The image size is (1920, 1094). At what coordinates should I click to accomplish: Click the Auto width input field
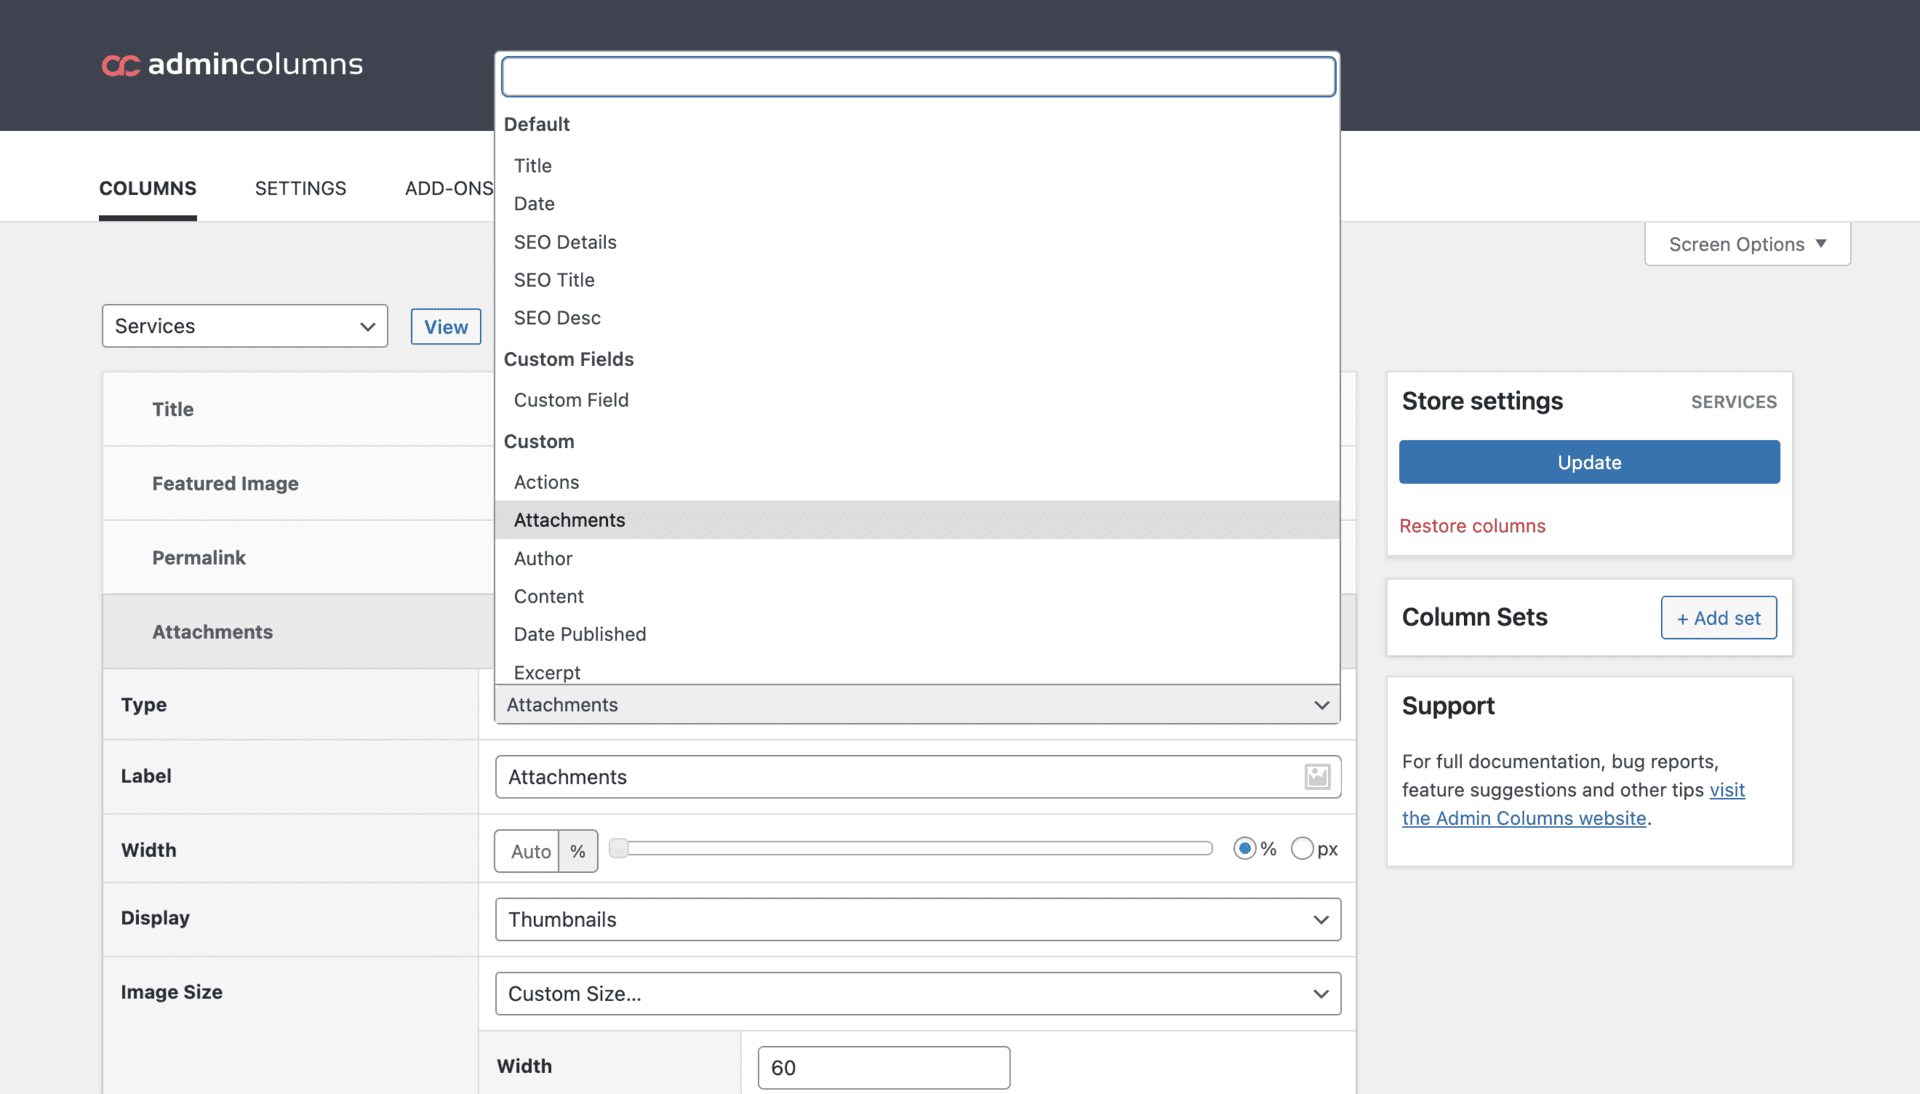(x=527, y=851)
